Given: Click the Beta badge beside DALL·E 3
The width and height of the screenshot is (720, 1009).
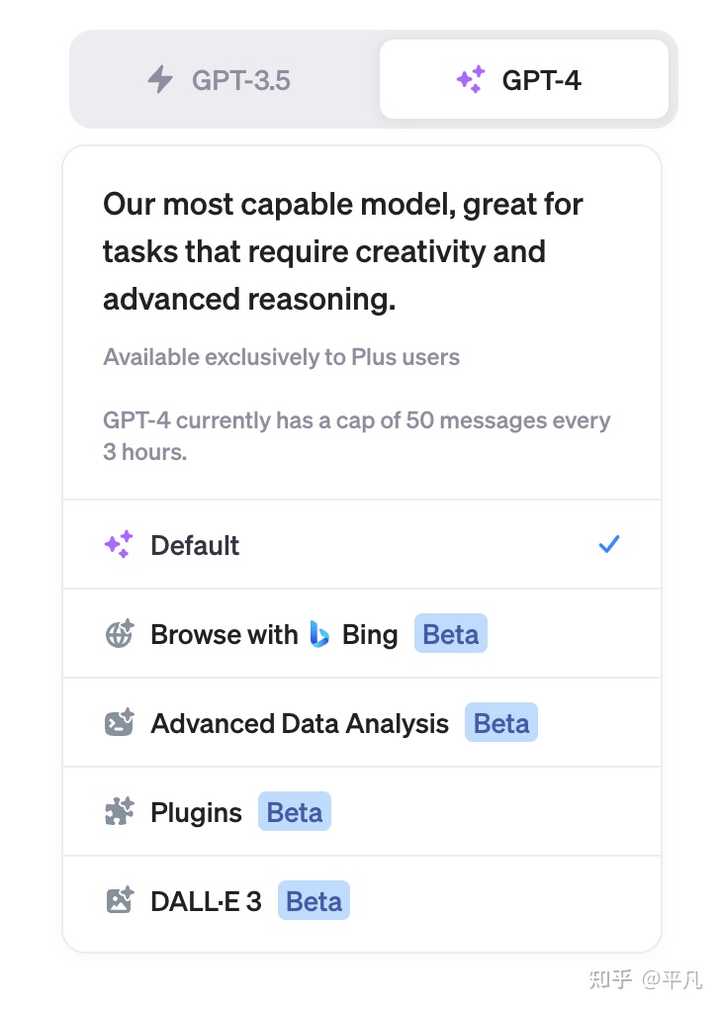Looking at the screenshot, I should pyautogui.click(x=314, y=901).
